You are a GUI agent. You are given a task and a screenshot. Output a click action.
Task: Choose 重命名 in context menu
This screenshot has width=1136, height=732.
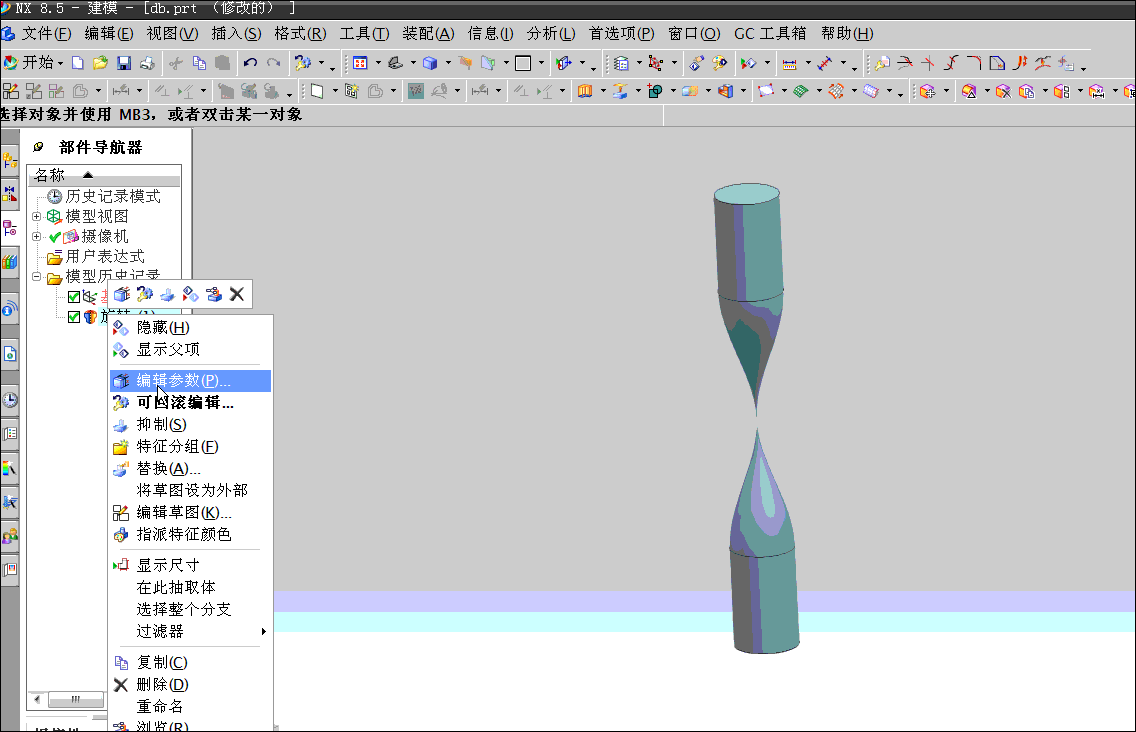(191, 706)
